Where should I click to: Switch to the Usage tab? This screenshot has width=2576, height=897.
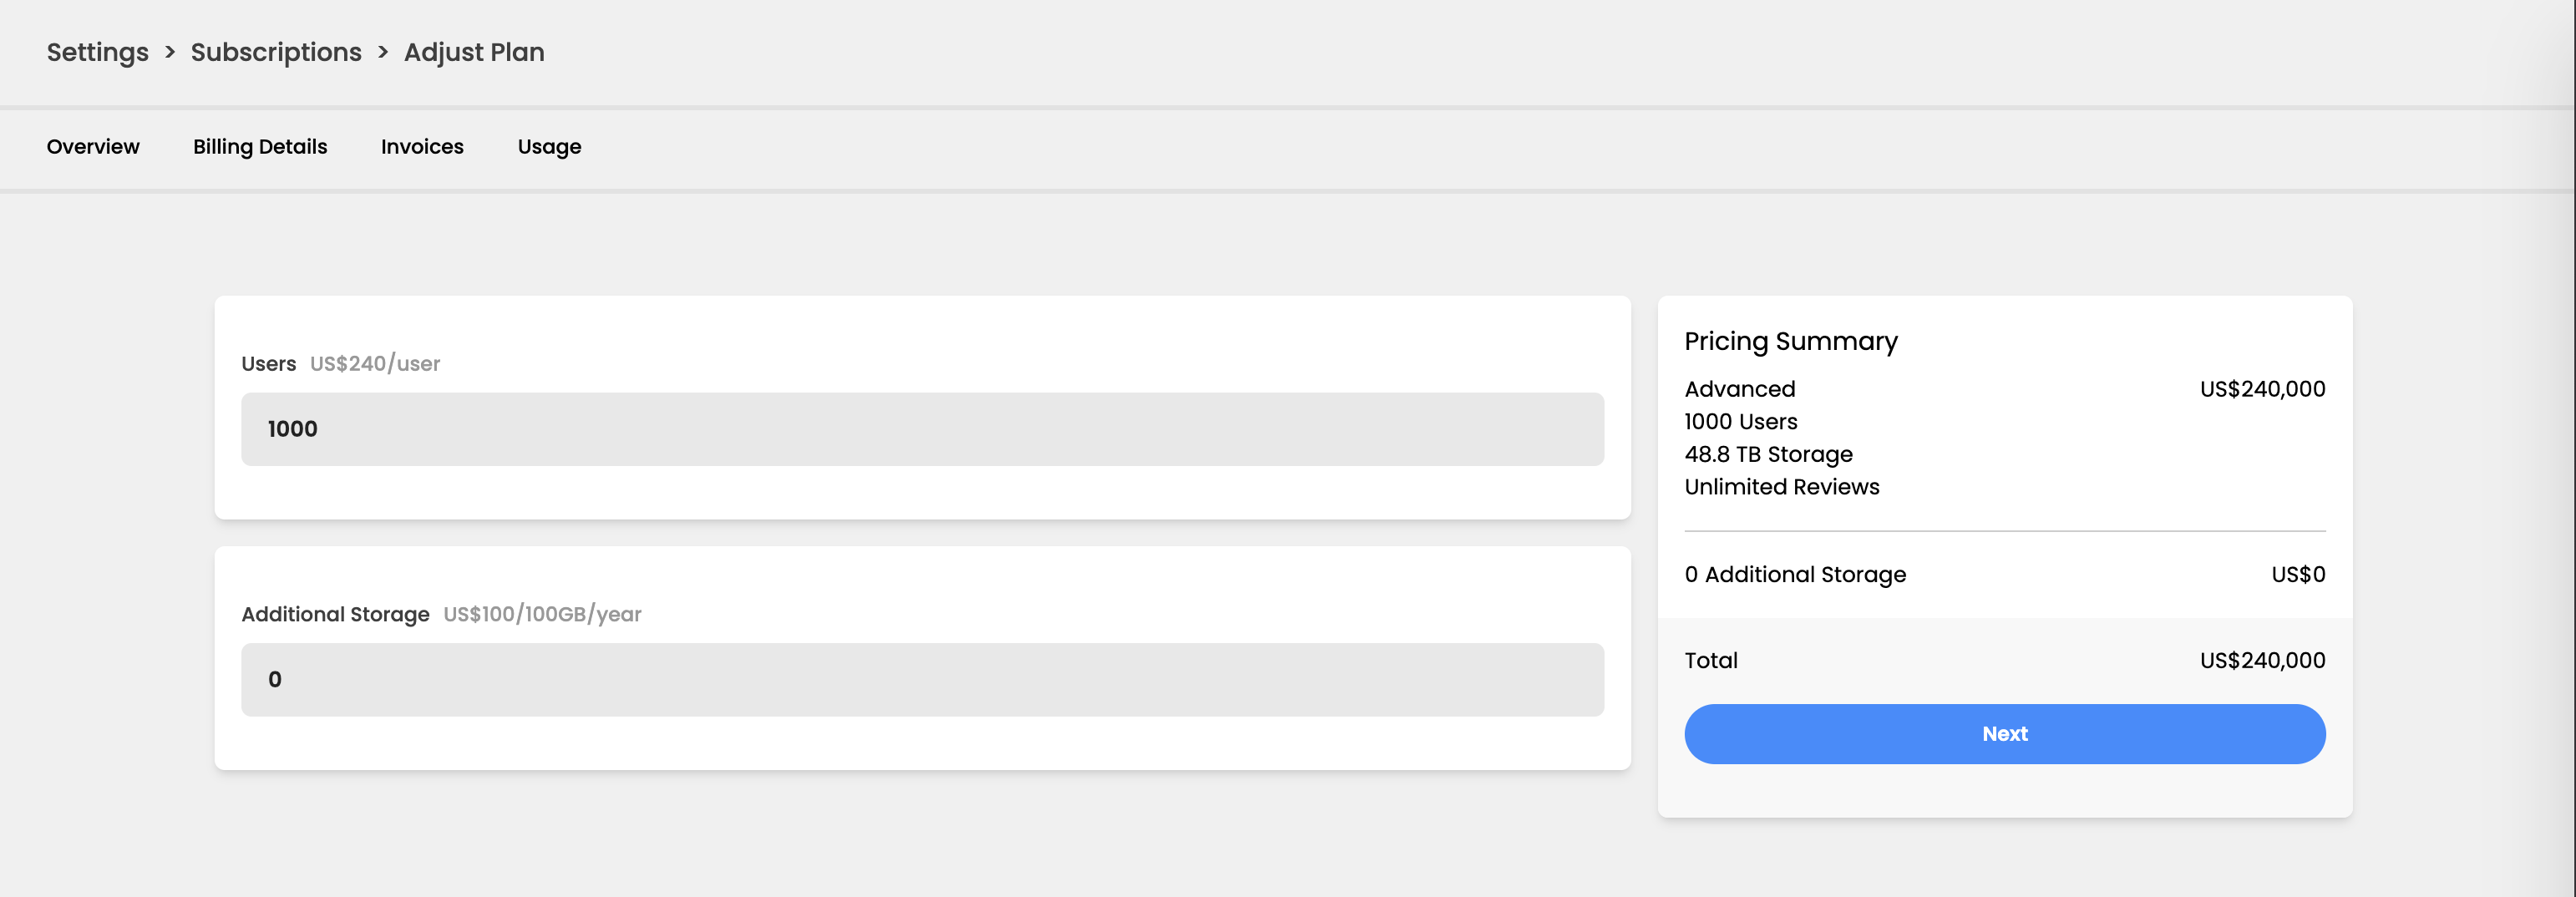point(549,147)
